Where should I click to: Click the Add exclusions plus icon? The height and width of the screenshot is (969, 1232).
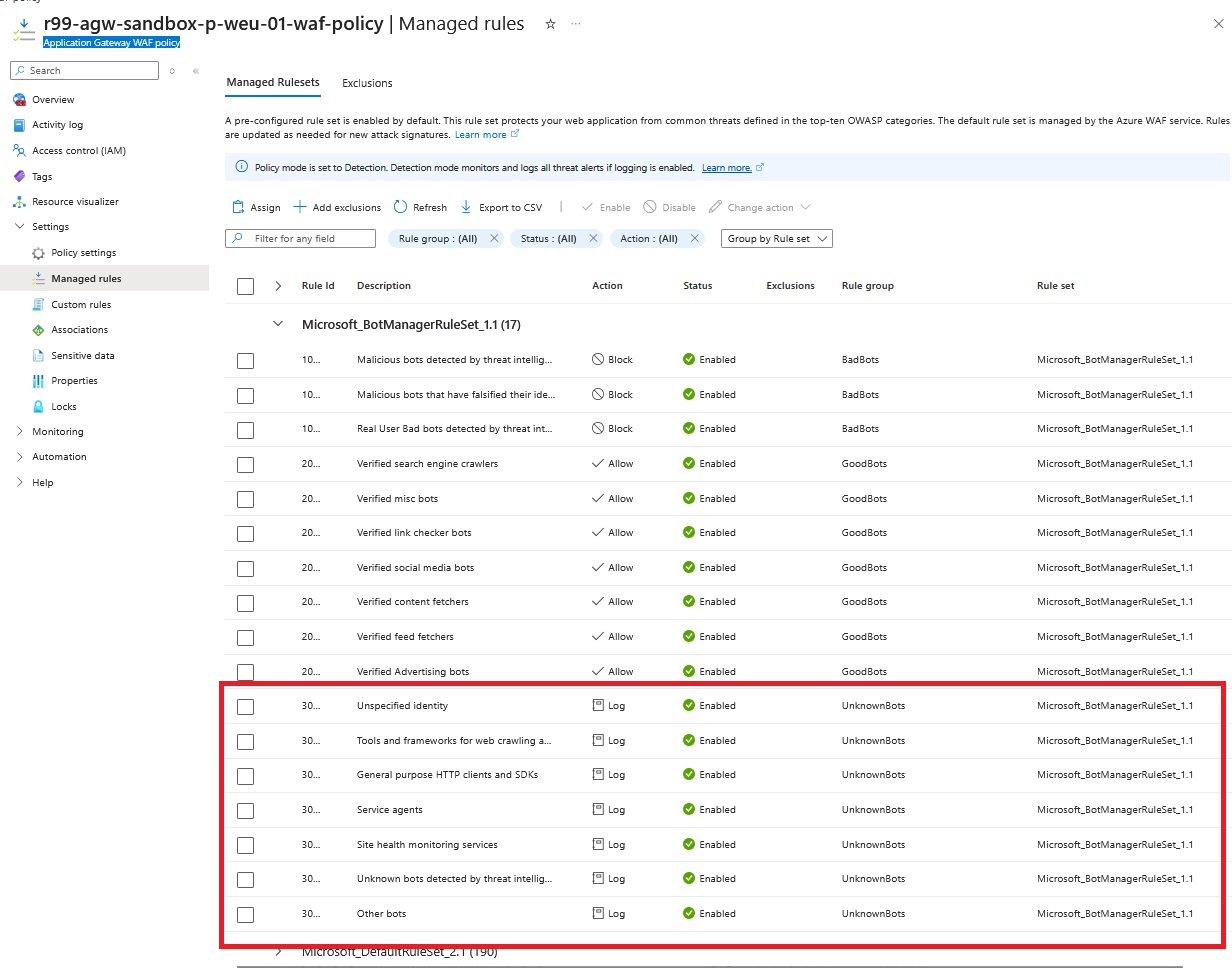pyautogui.click(x=300, y=208)
